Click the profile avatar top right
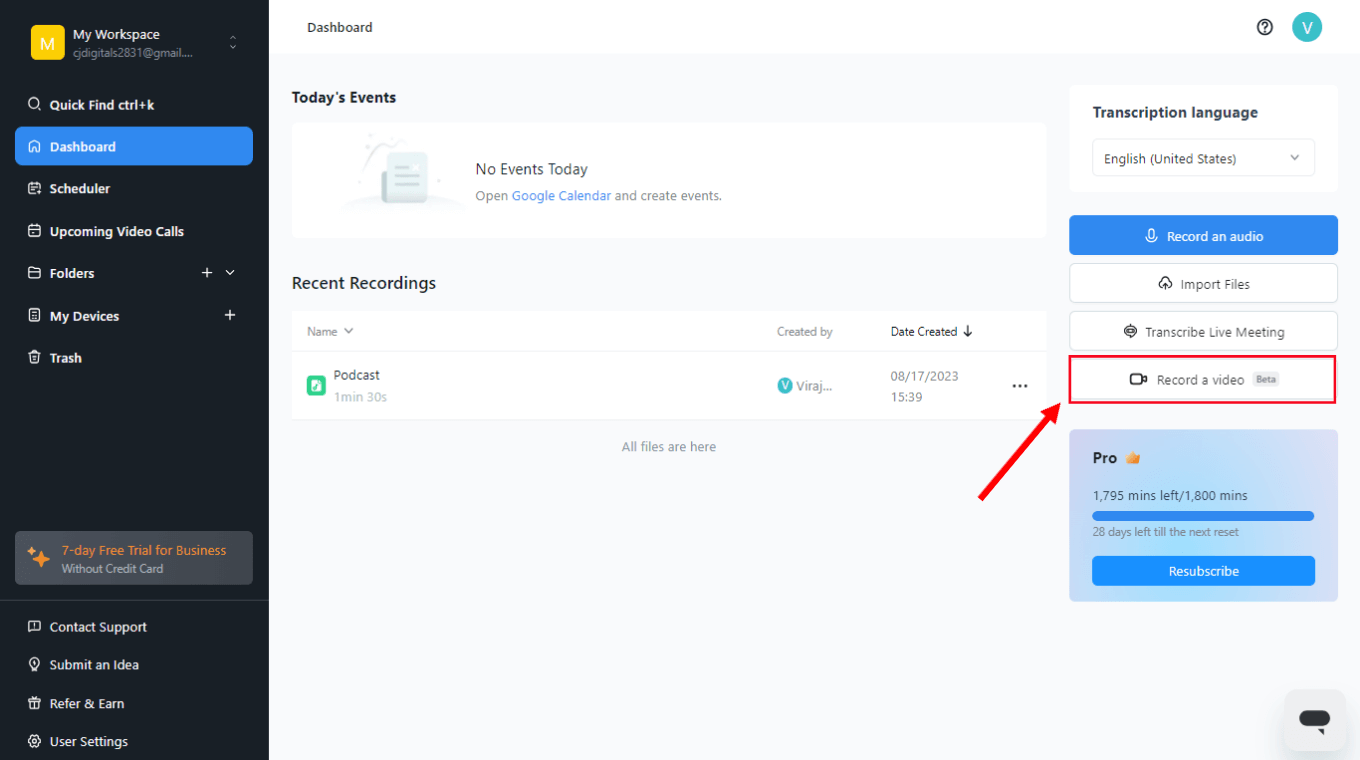The image size is (1360, 760). [x=1307, y=27]
